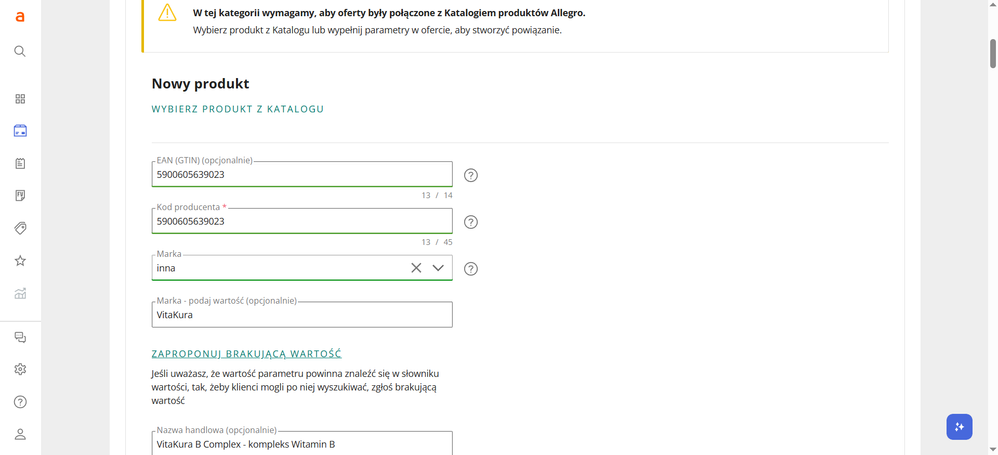Click the Nazwa handlowa input field

pyautogui.click(x=302, y=443)
